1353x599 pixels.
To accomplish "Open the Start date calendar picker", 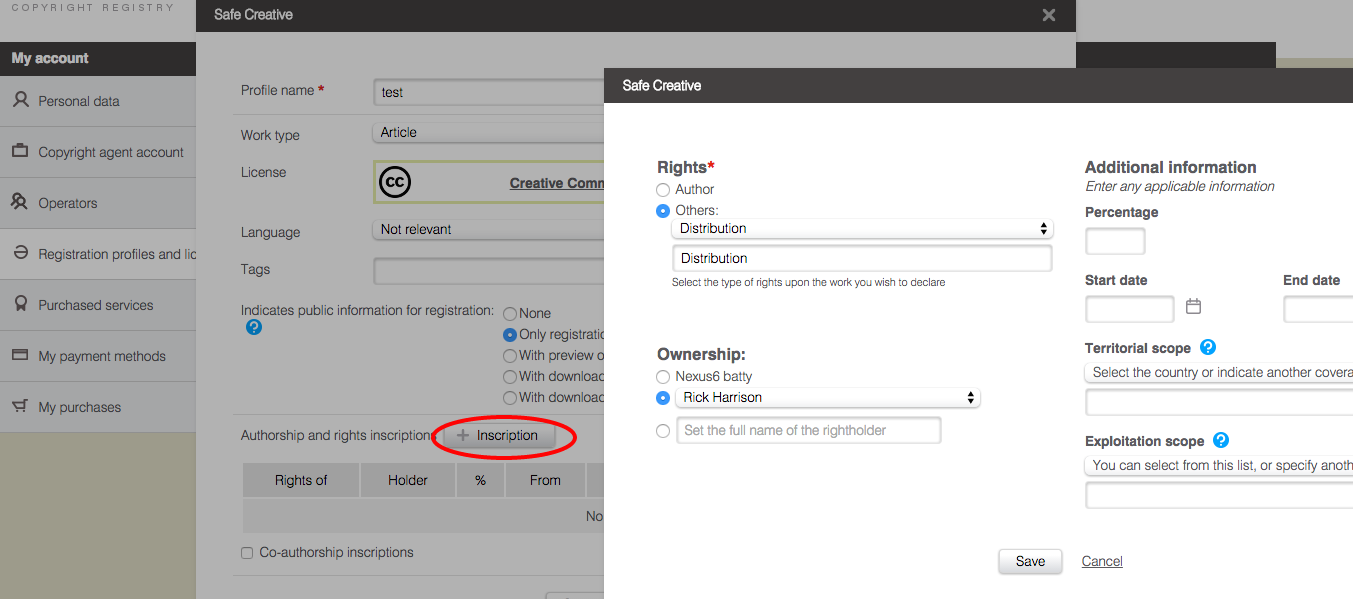I will point(1193,307).
